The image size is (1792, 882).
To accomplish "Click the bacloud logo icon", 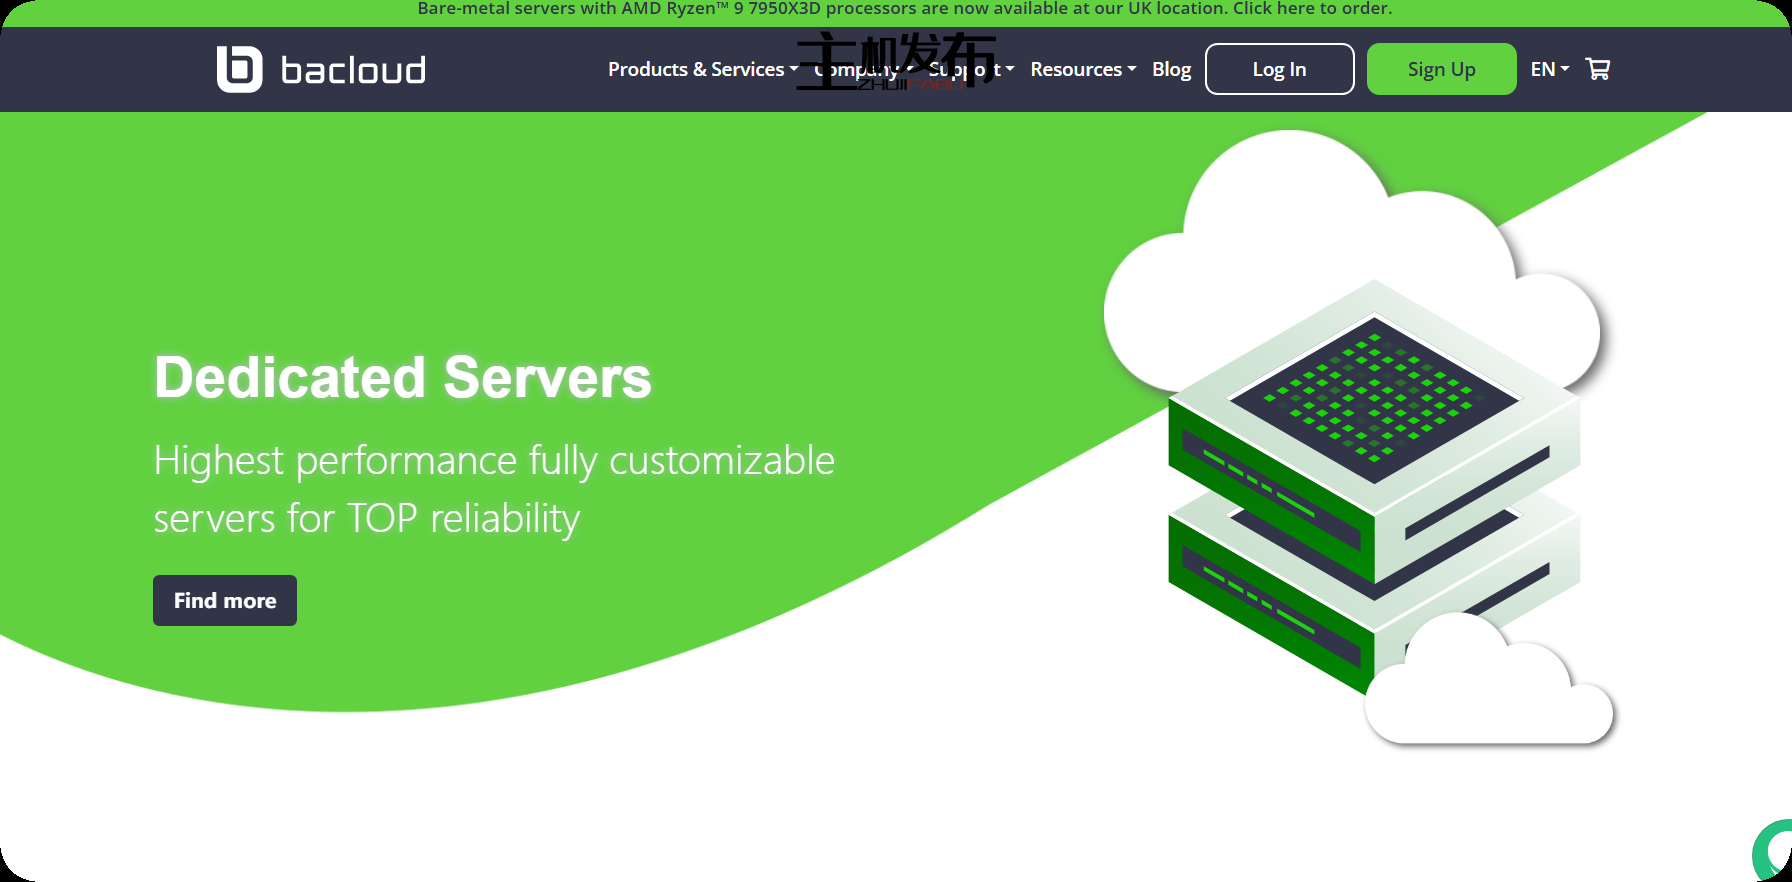I will tap(239, 69).
